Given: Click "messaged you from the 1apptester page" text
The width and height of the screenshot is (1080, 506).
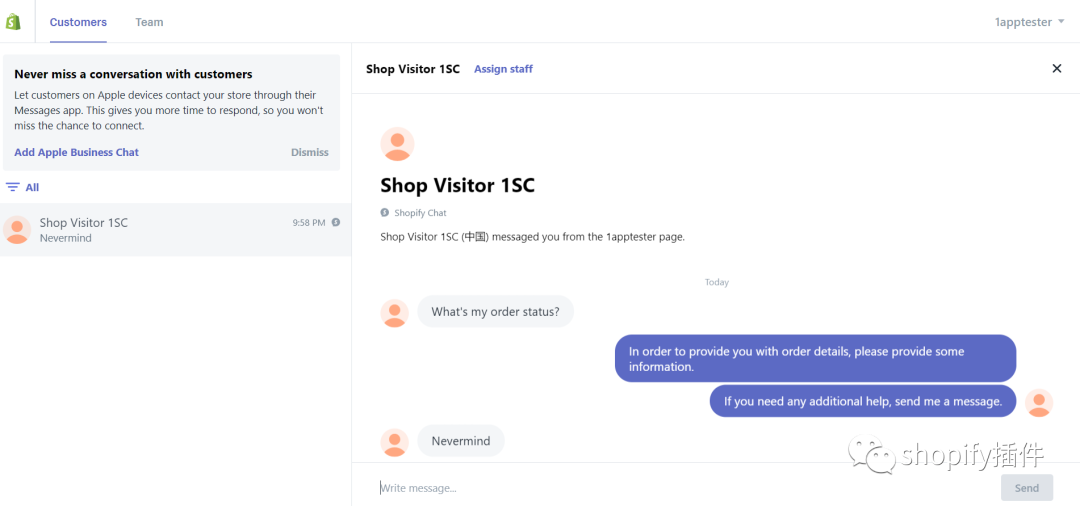Looking at the screenshot, I should pyautogui.click(x=588, y=237).
